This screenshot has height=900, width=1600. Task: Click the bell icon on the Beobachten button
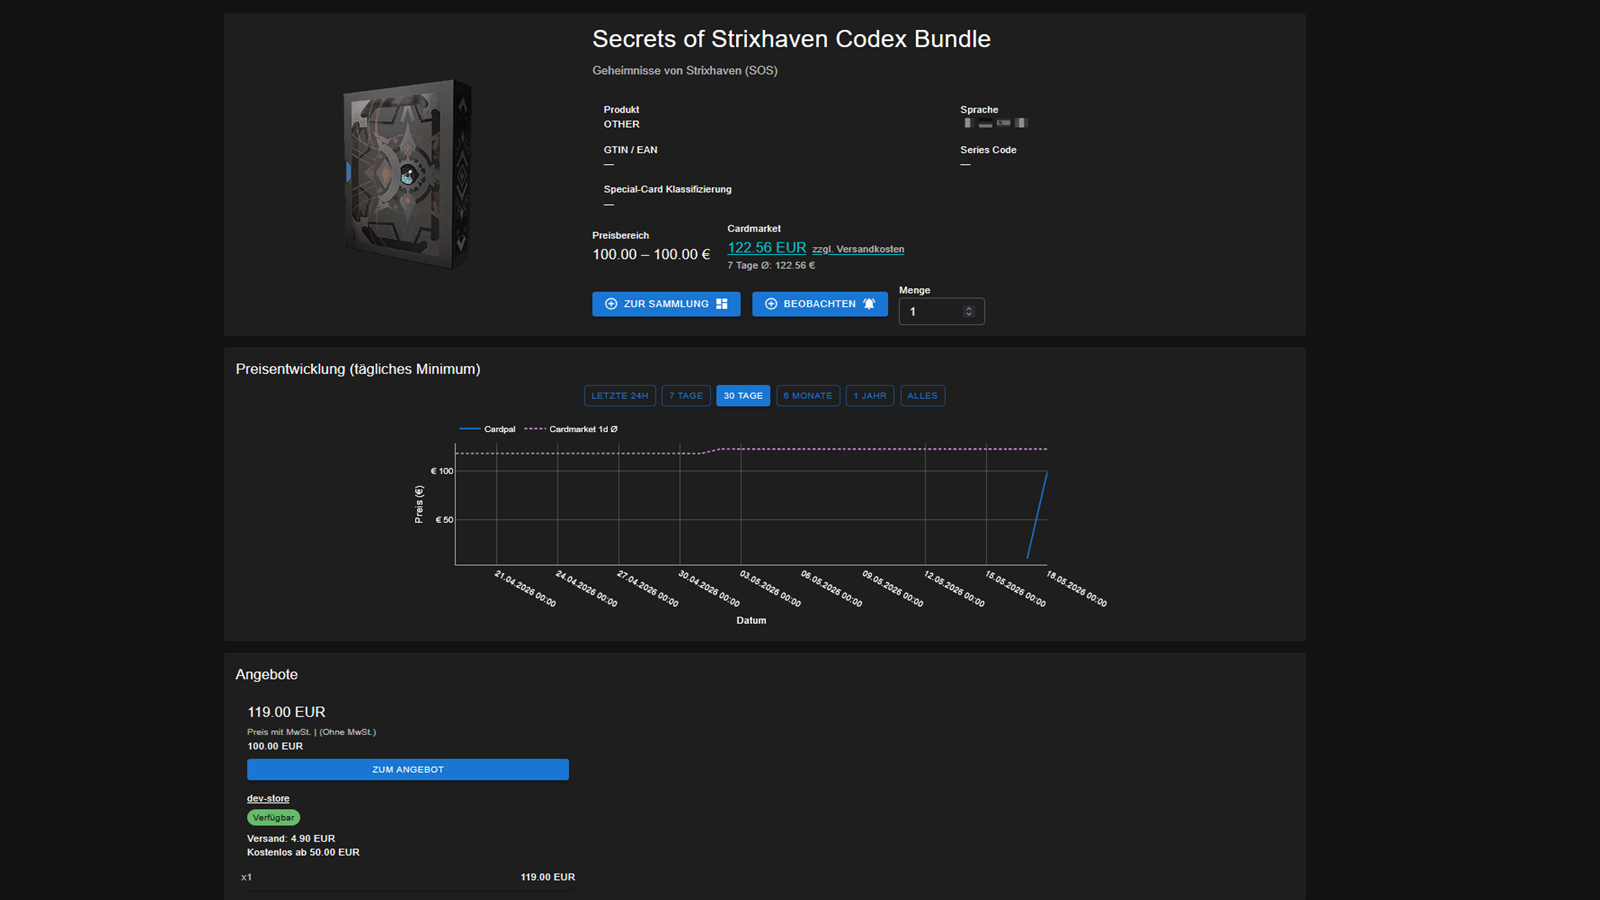point(869,304)
